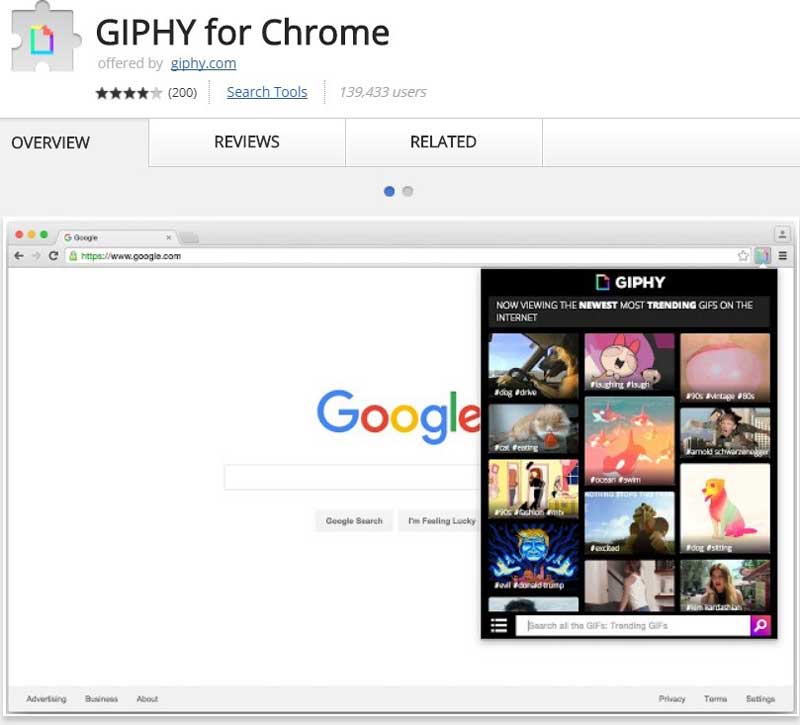Open the Terms footer link
Viewport: 800px width, 725px height.
tap(715, 699)
